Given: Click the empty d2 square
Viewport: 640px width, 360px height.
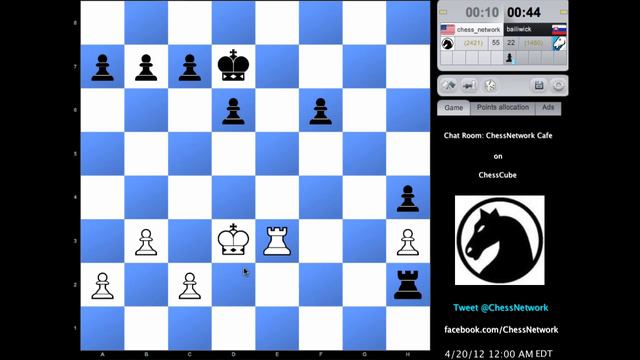Looking at the screenshot, I should point(233,284).
